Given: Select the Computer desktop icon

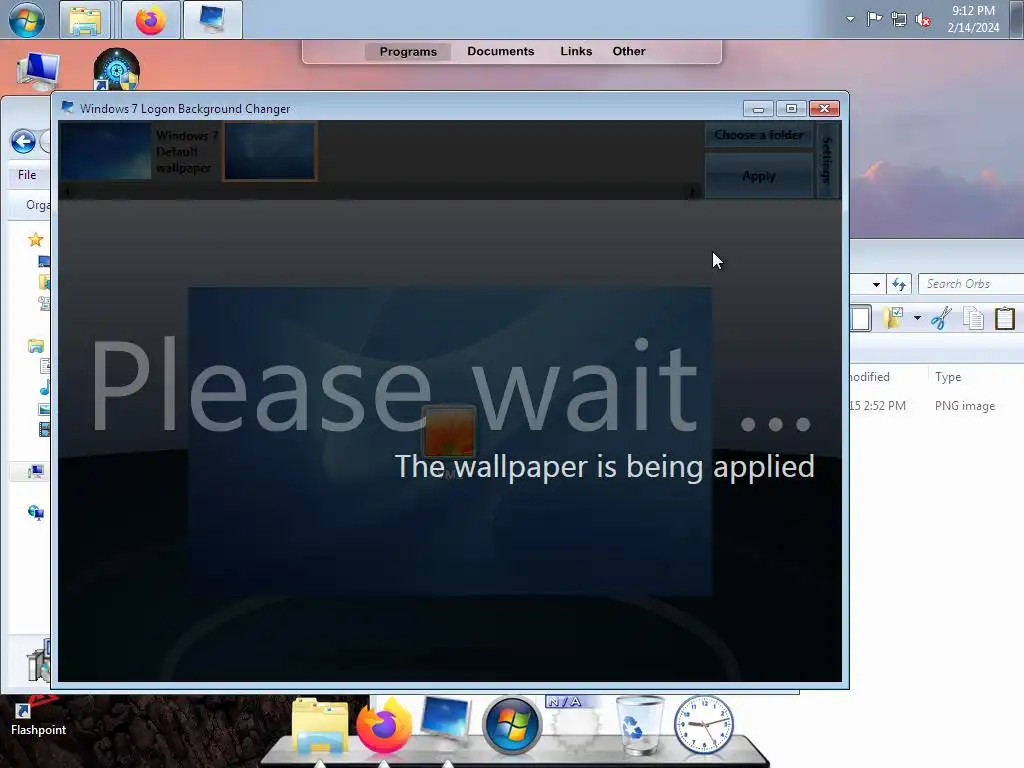Looking at the screenshot, I should click(38, 71).
